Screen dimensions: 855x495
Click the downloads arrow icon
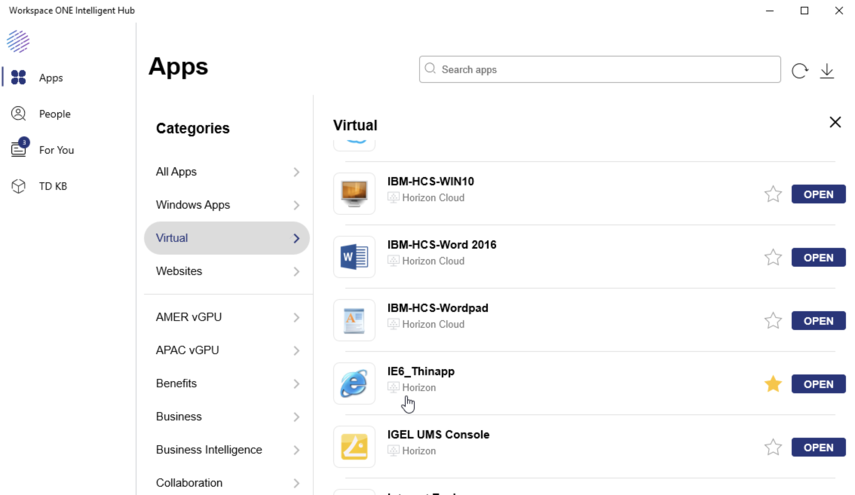(827, 71)
